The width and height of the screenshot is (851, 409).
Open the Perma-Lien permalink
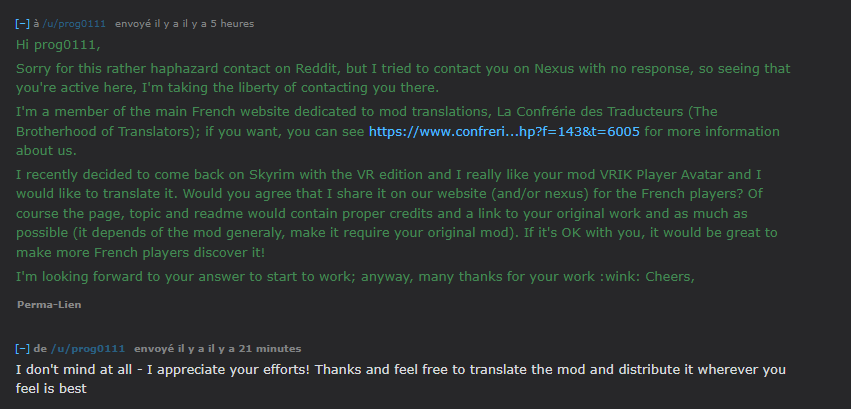pos(49,305)
